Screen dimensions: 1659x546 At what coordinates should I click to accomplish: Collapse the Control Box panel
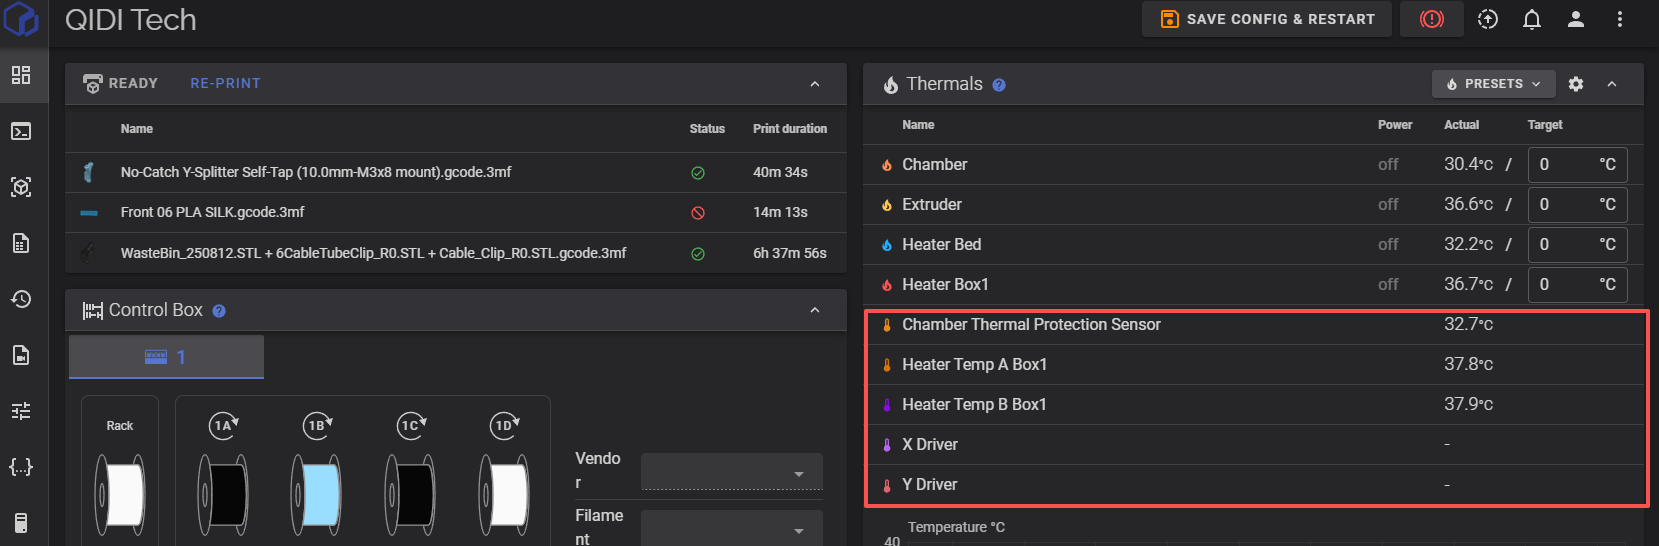815,310
